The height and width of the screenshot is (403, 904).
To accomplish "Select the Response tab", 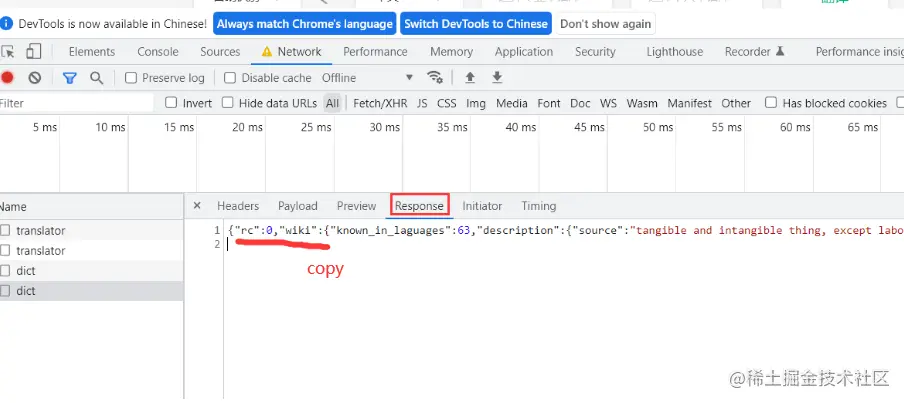I will coord(419,206).
